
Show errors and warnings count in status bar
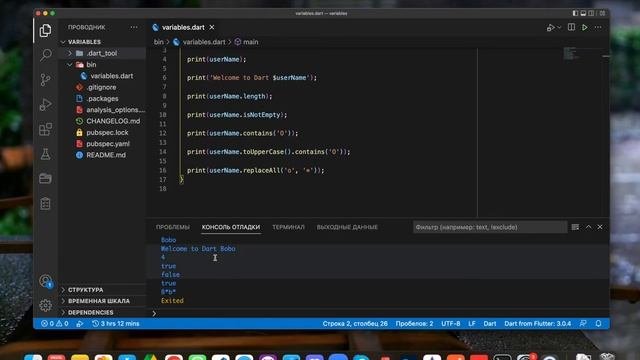point(54,324)
